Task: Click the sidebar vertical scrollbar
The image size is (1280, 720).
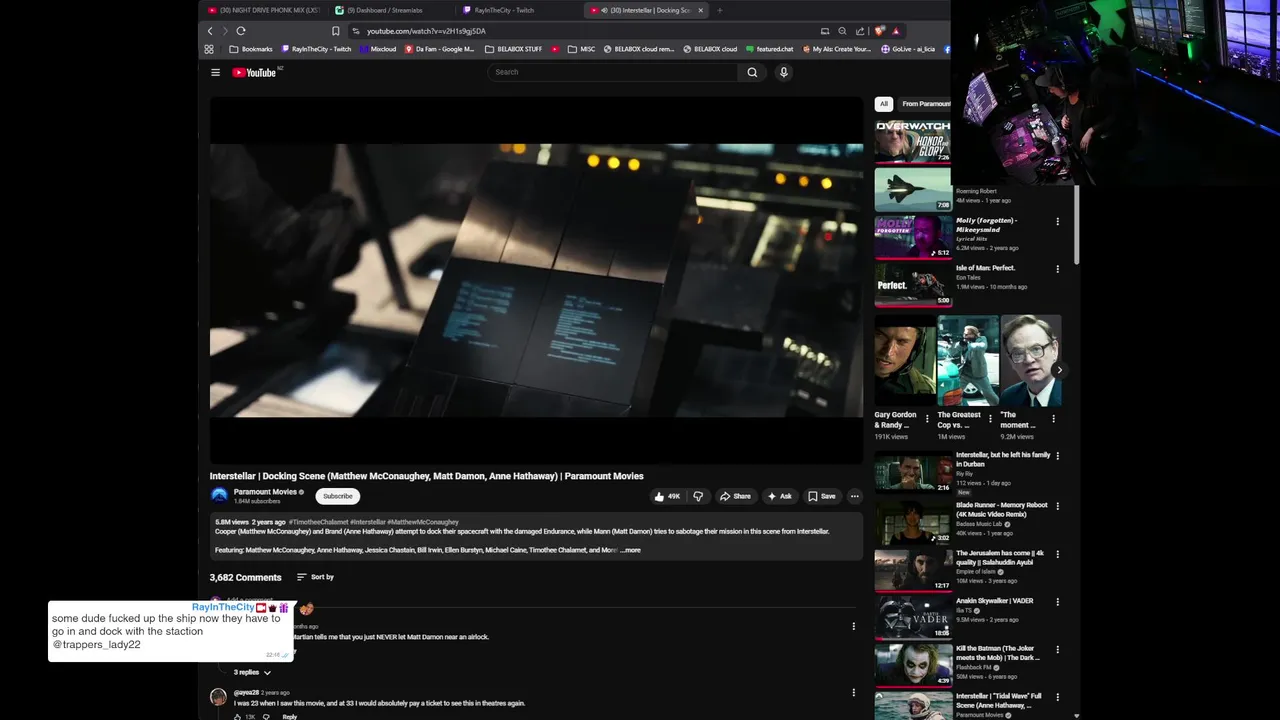Action: 1076,225
